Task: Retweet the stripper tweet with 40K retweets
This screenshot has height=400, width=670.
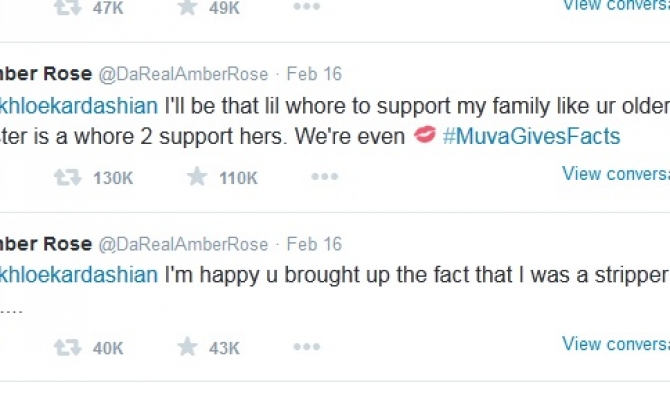Action: pos(67,347)
